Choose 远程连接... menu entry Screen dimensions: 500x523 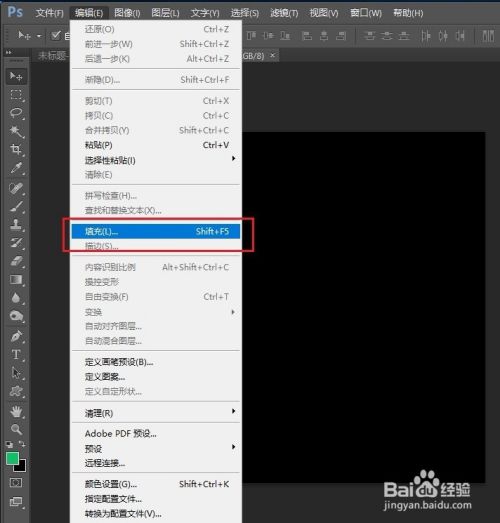(x=156, y=463)
